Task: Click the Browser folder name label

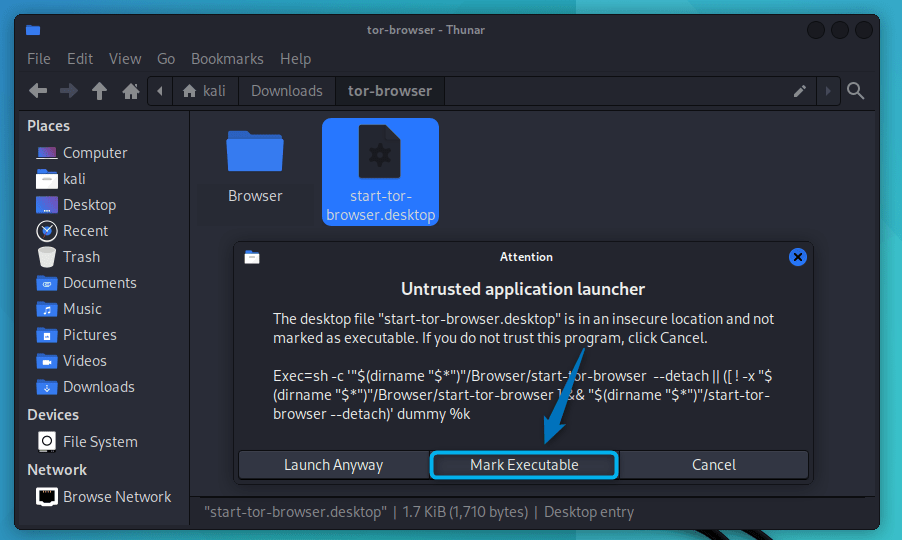Action: point(255,196)
